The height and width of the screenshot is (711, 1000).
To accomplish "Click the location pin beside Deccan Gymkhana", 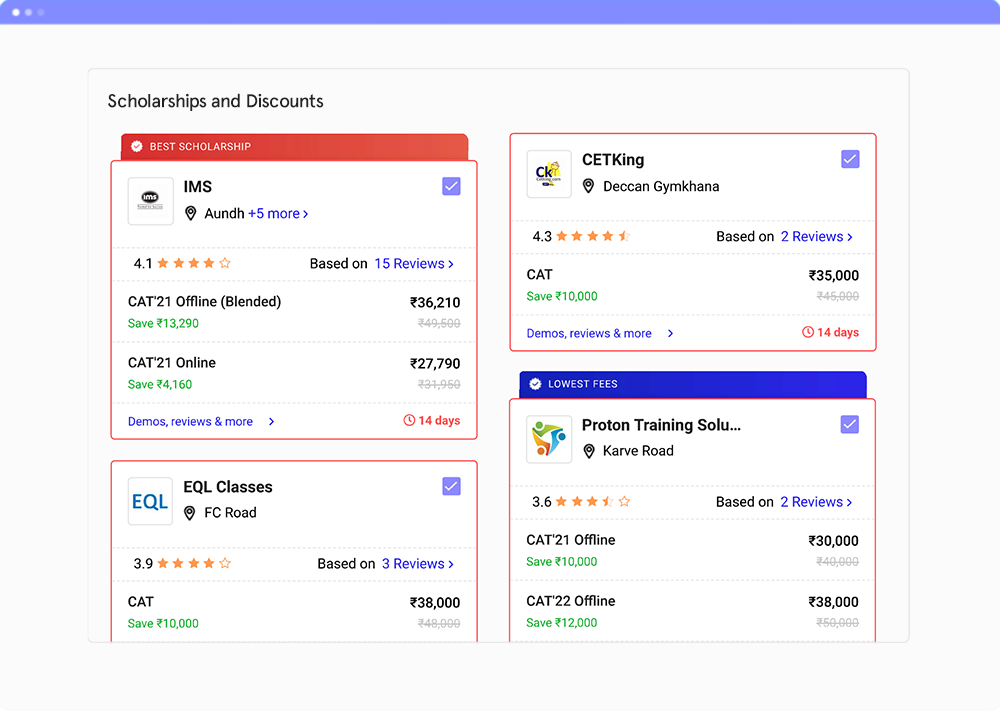I will [x=589, y=186].
